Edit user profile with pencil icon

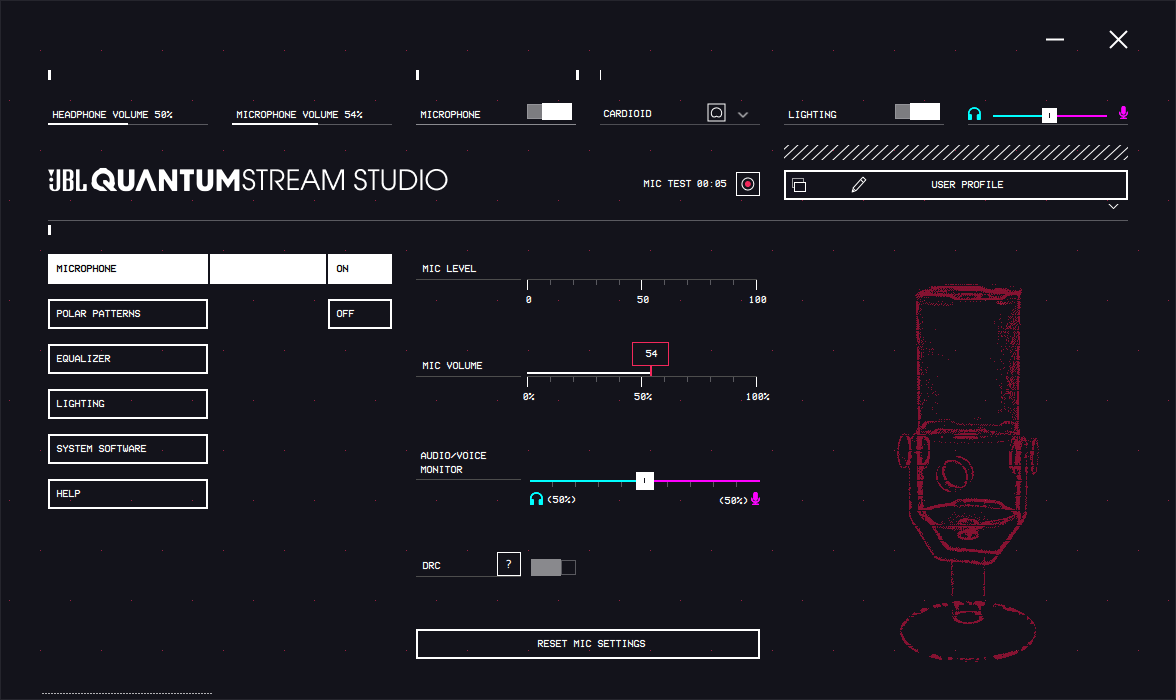[x=859, y=185]
